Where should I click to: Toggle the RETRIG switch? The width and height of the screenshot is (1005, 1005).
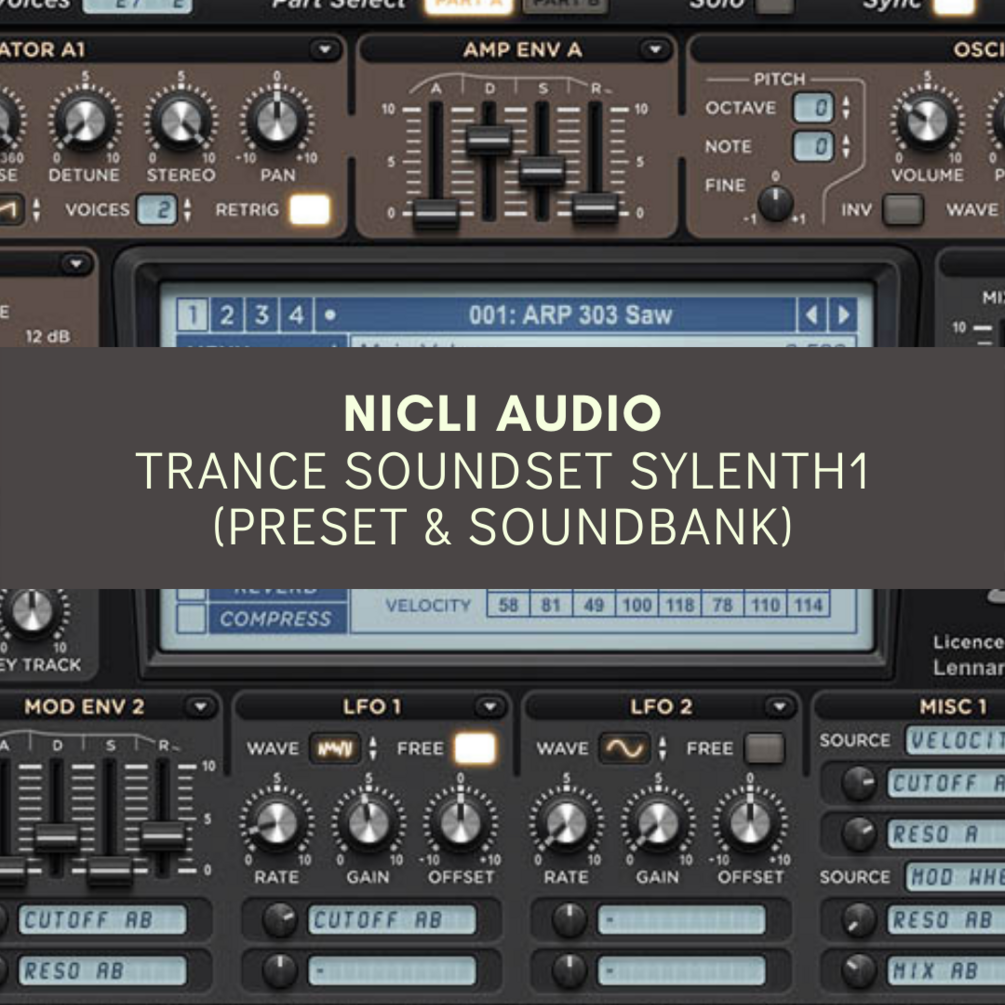pos(310,210)
